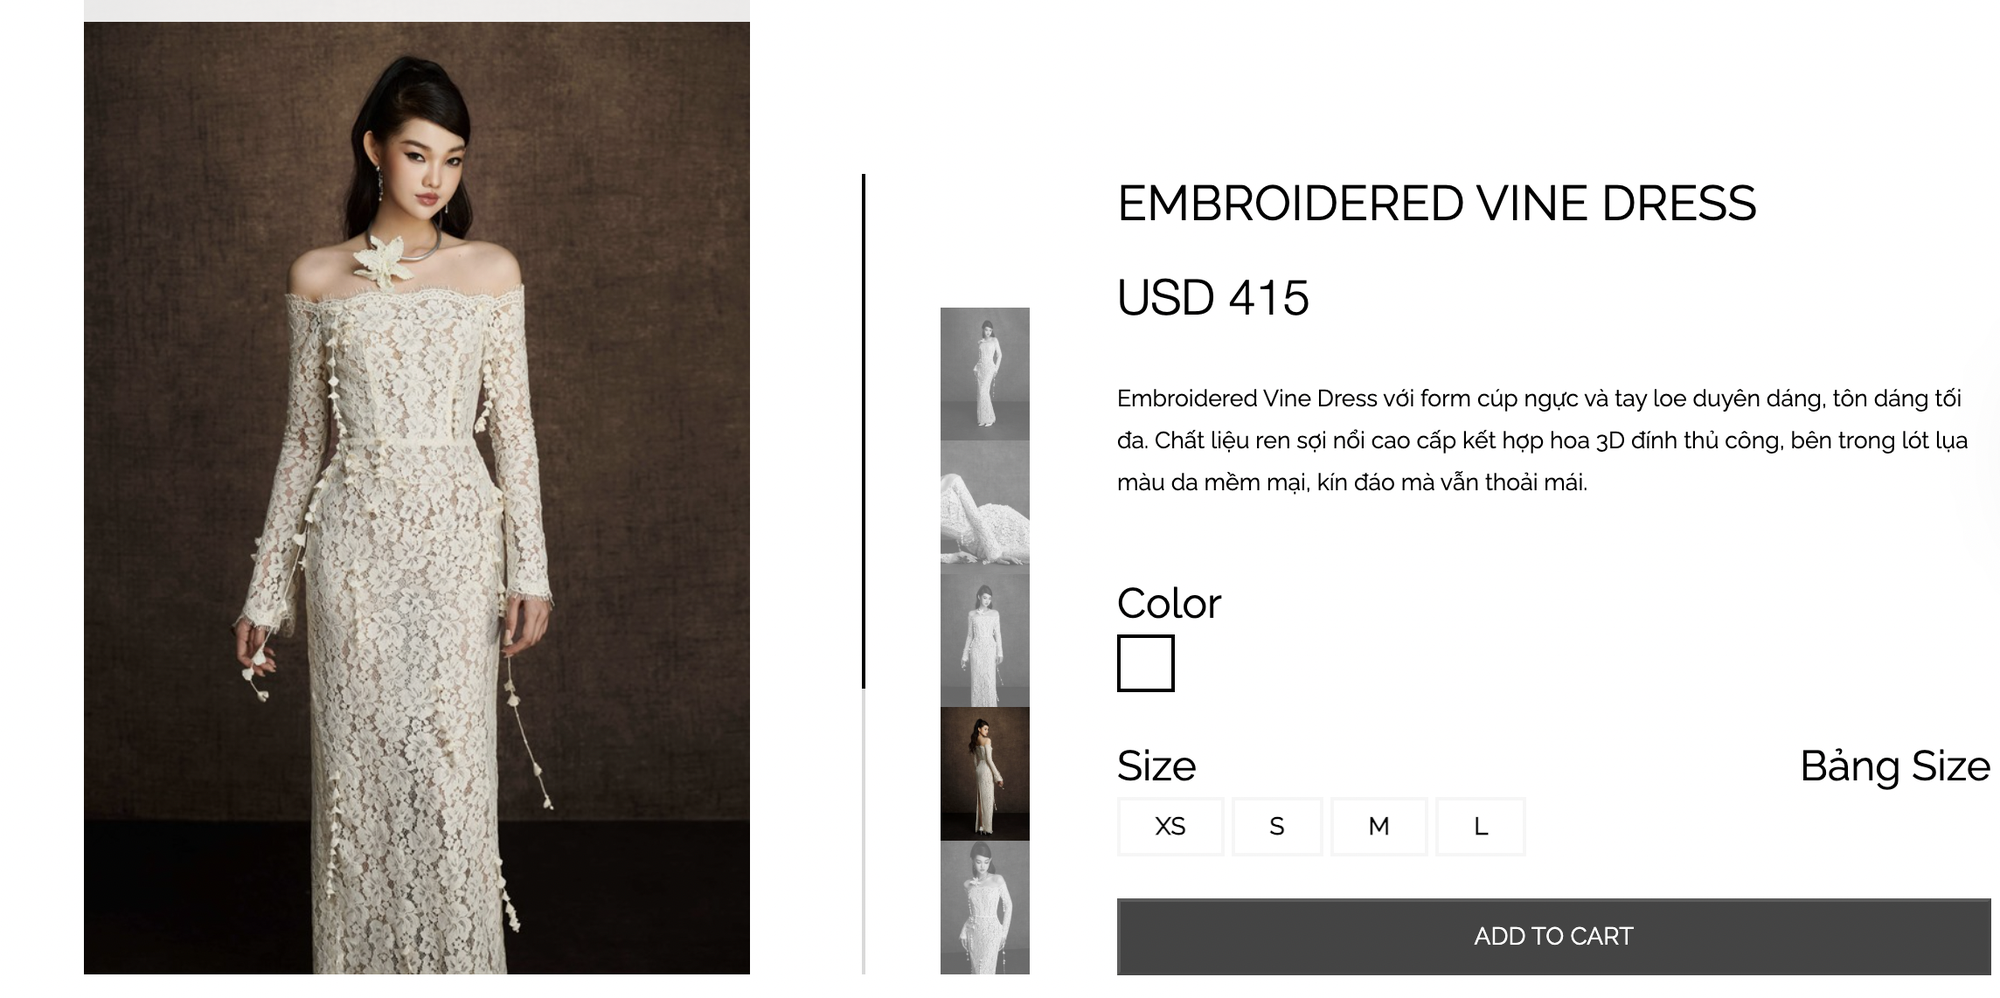
Task: Show the last thumbnail at strip bottom
Action: tap(985, 907)
